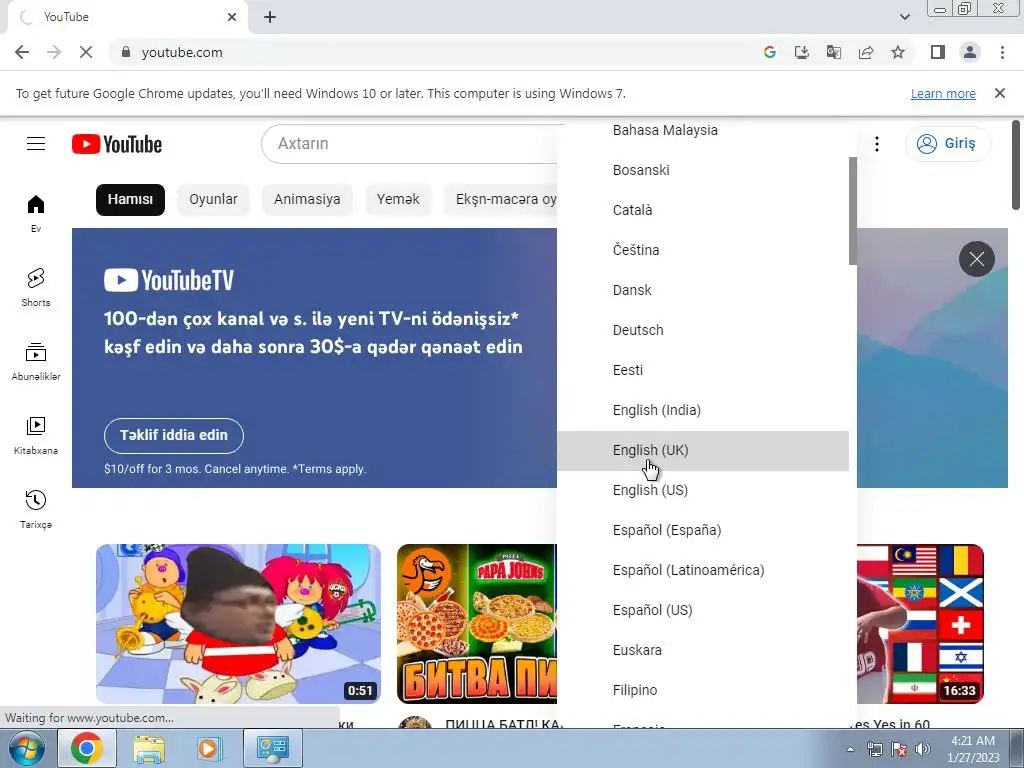Open cartoon video thumbnail 0:51
Screen dimensions: 1024x768
[238, 624]
